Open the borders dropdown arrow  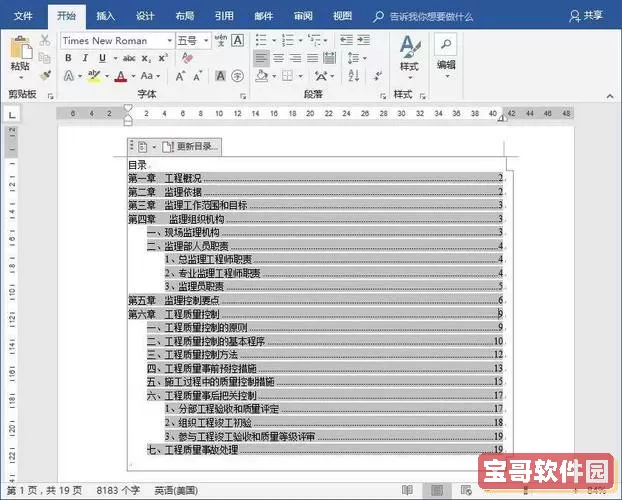pyautogui.click(x=300, y=76)
